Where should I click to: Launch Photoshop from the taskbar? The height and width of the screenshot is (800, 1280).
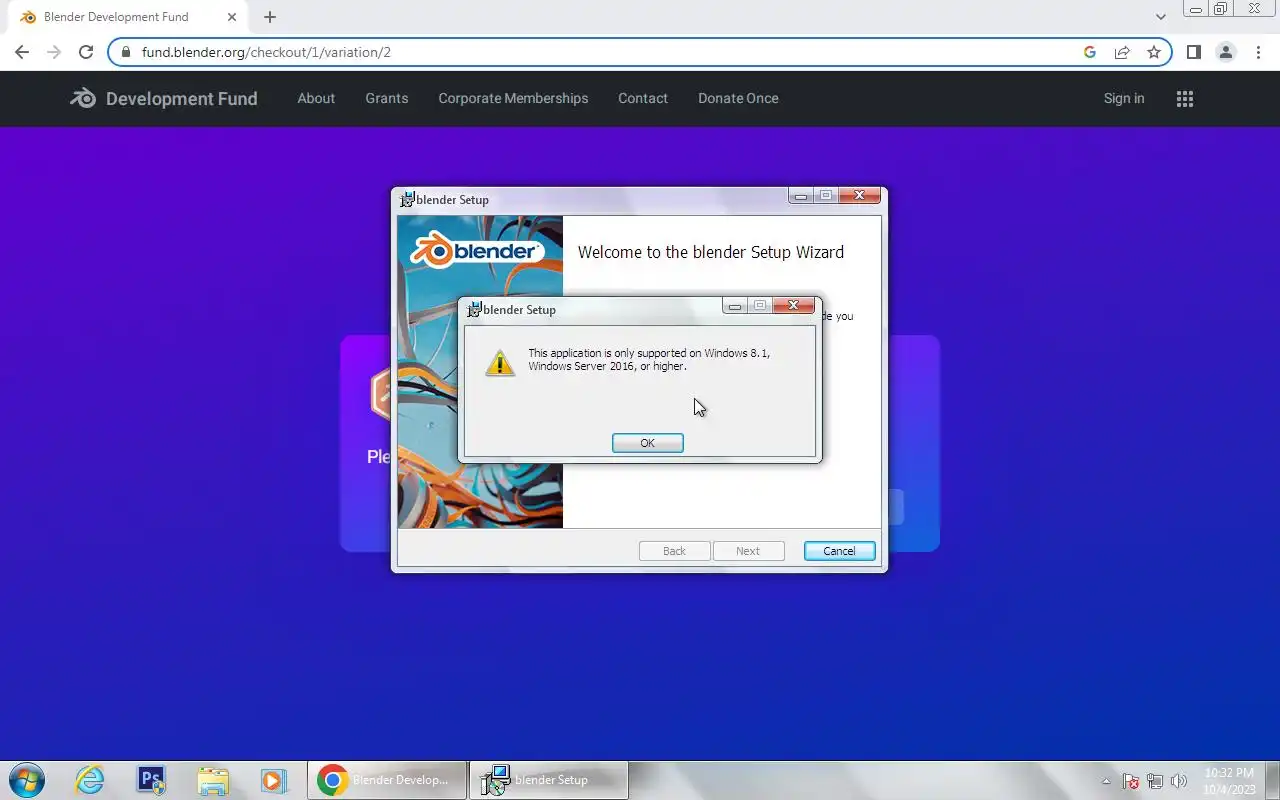[151, 780]
